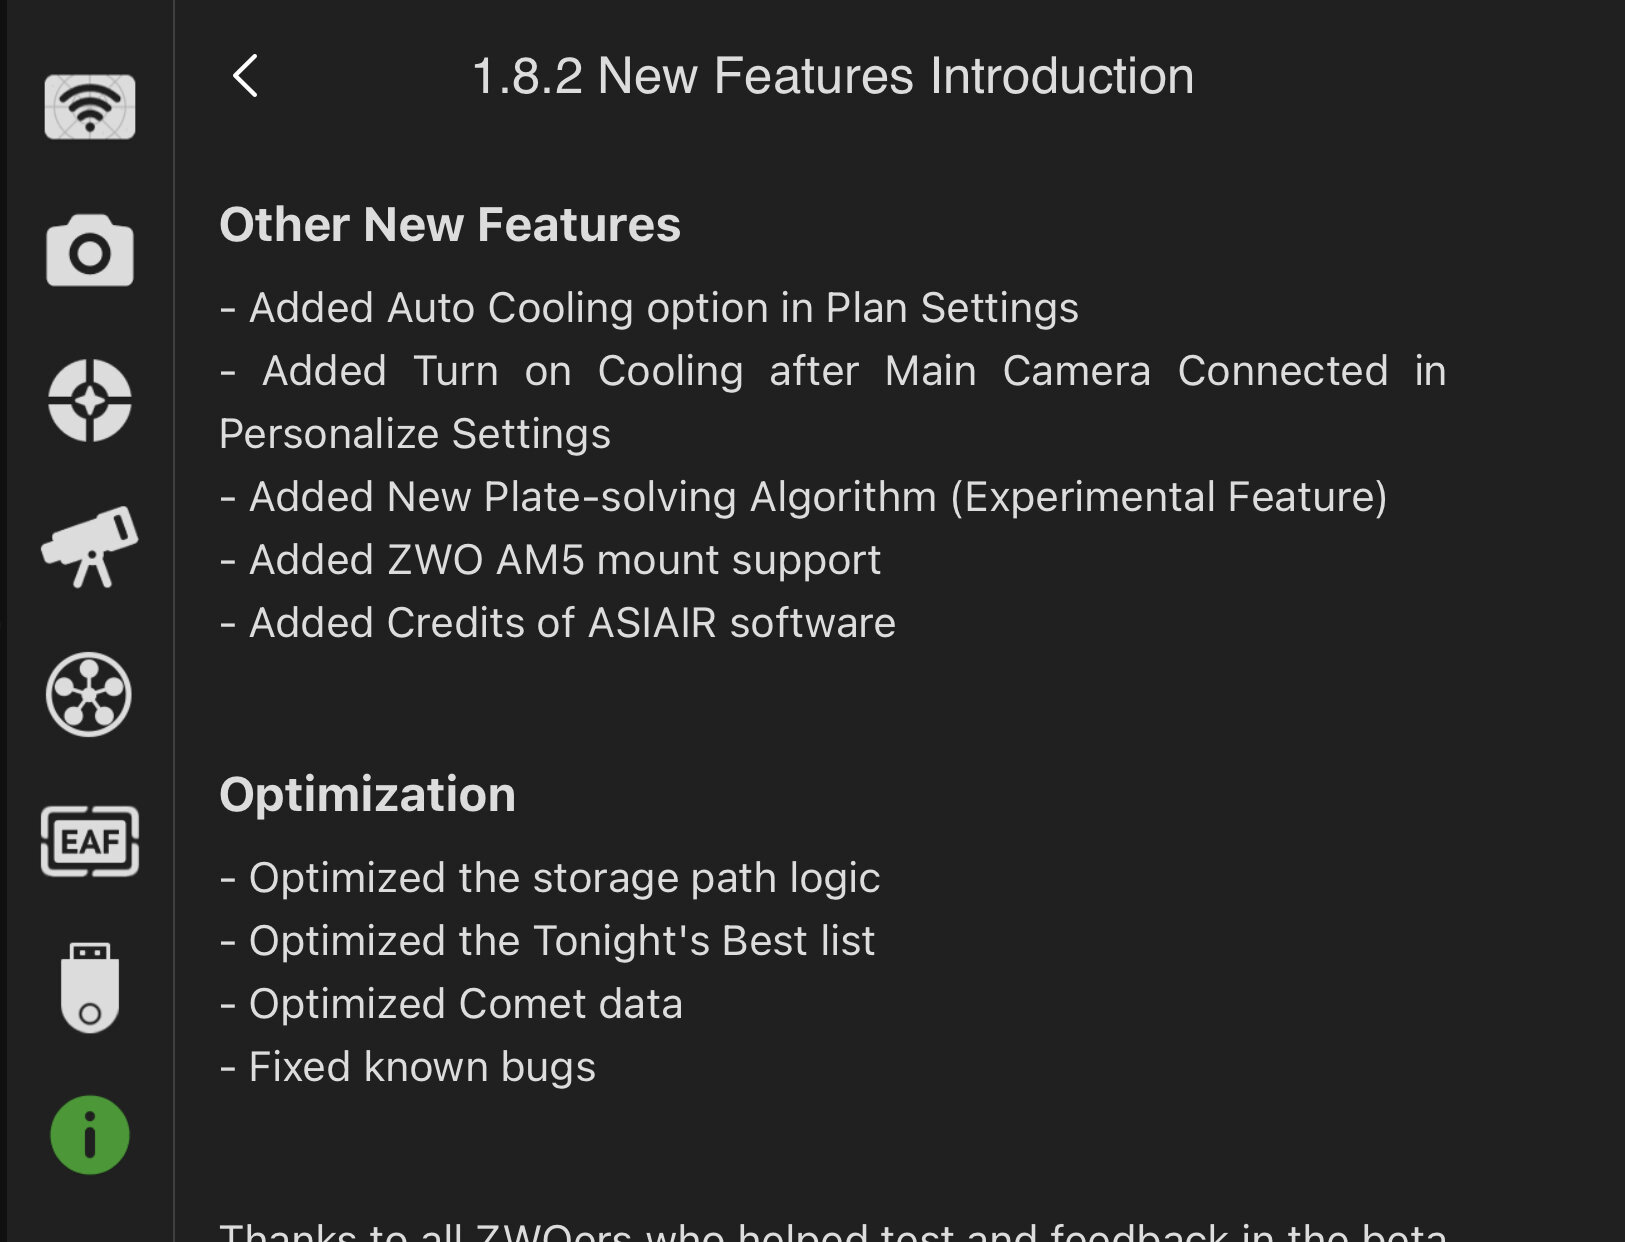Click the Auto Cooling option line

(x=650, y=308)
